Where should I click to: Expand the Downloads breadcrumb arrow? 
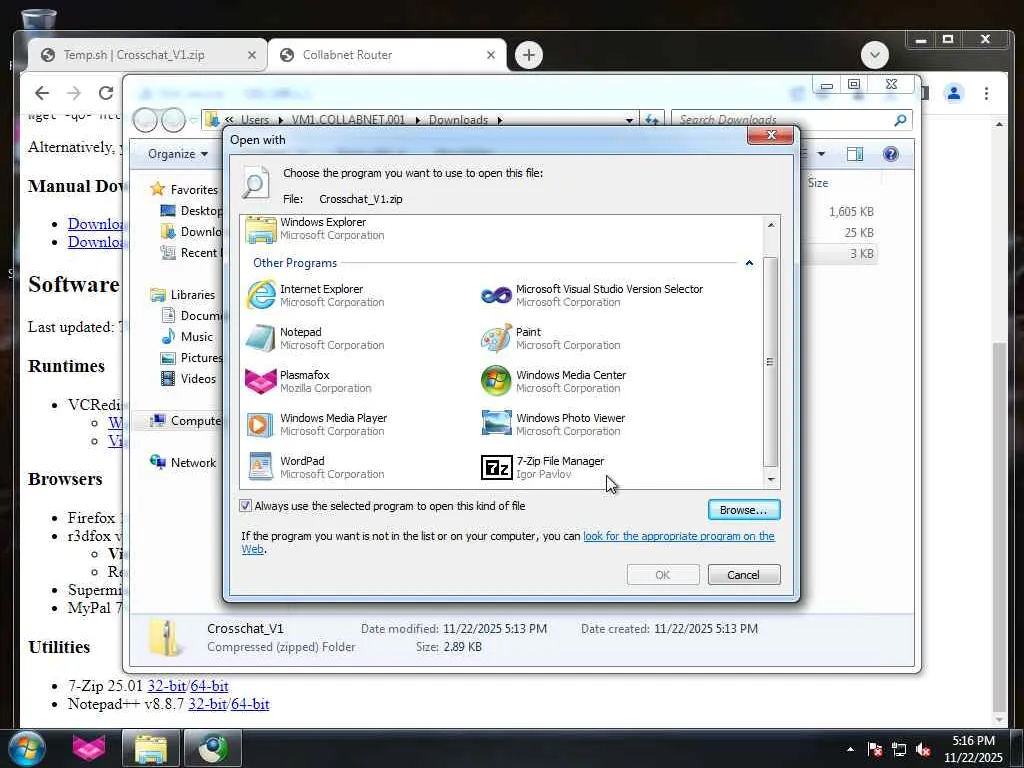(x=500, y=120)
